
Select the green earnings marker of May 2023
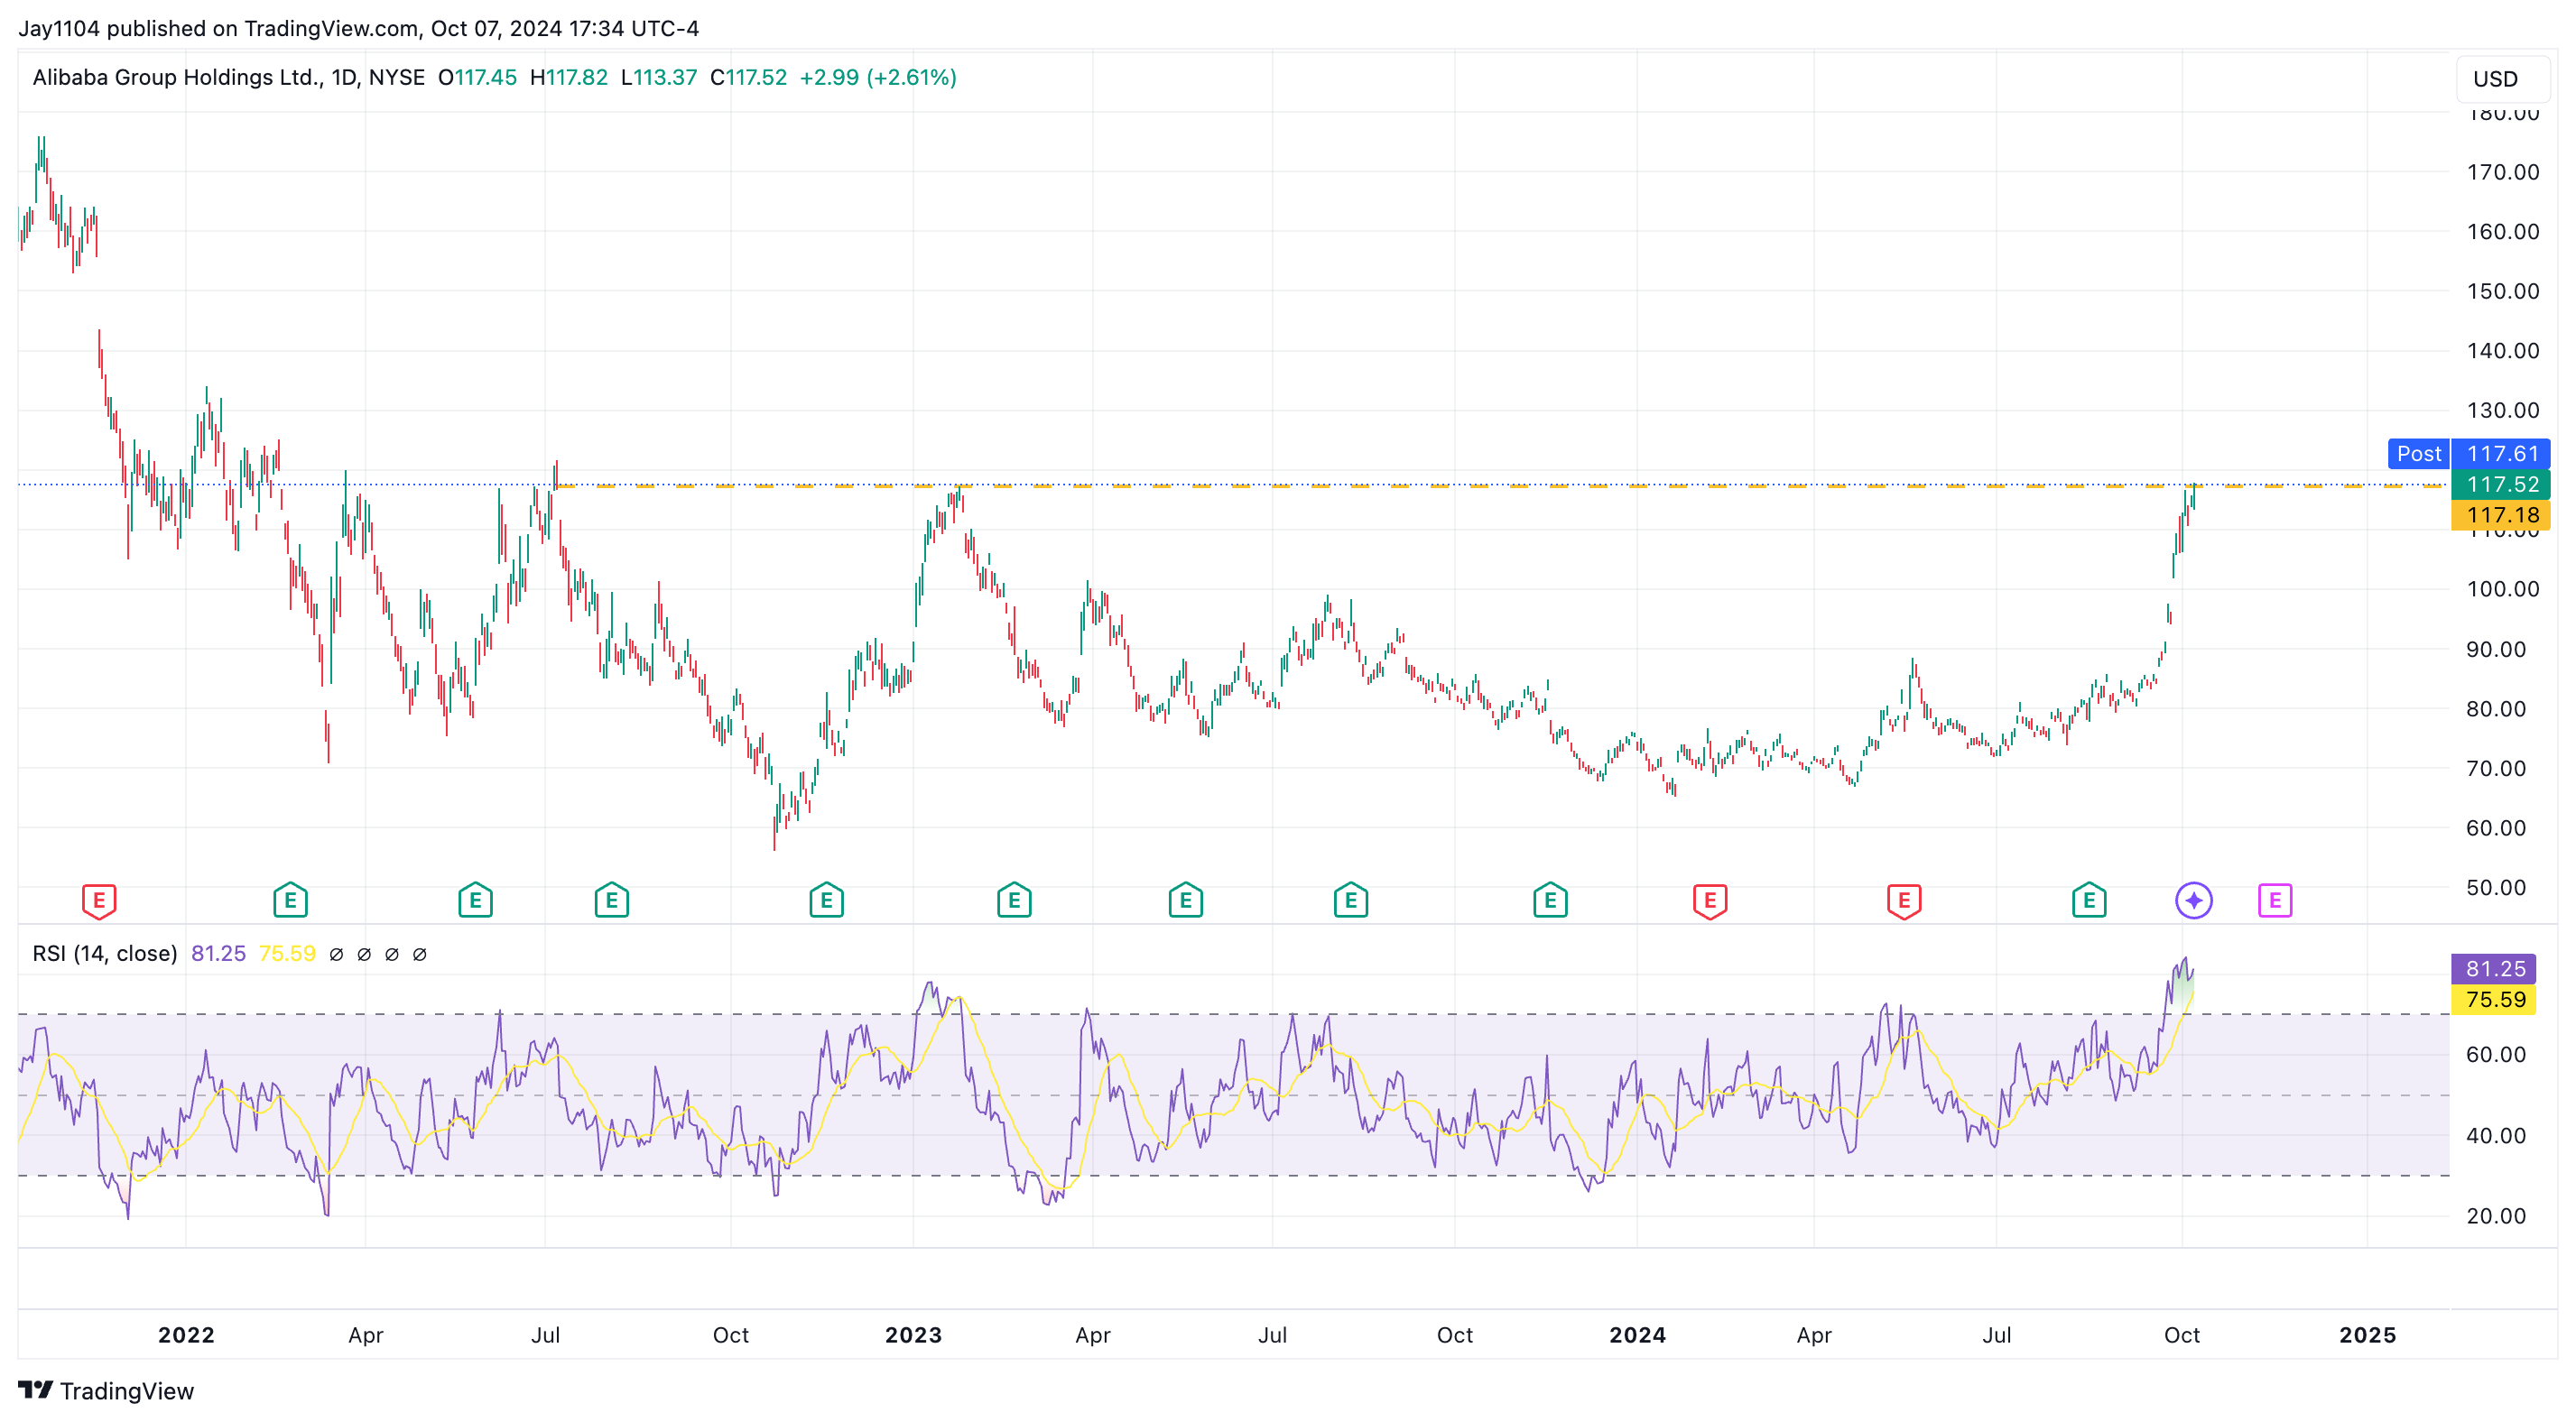pyautogui.click(x=1185, y=901)
